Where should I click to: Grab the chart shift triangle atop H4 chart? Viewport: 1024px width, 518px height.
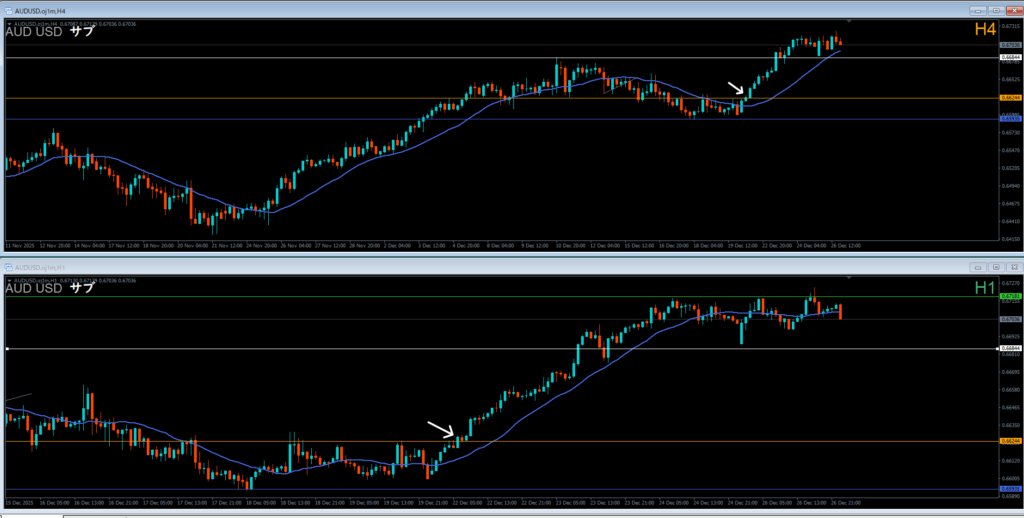[849, 21]
